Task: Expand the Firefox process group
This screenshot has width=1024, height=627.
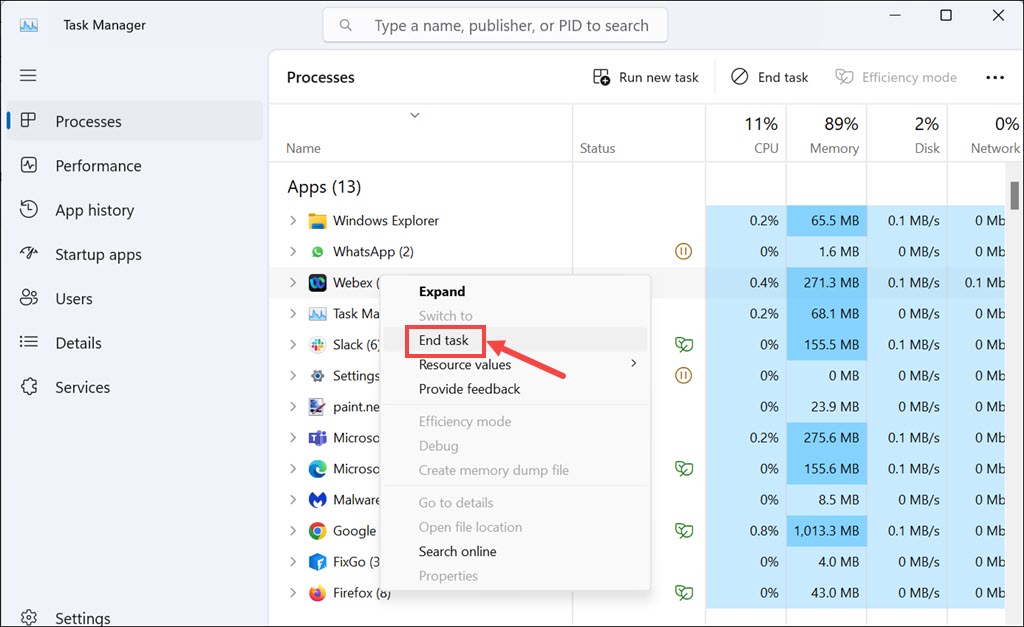Action: pyautogui.click(x=293, y=593)
